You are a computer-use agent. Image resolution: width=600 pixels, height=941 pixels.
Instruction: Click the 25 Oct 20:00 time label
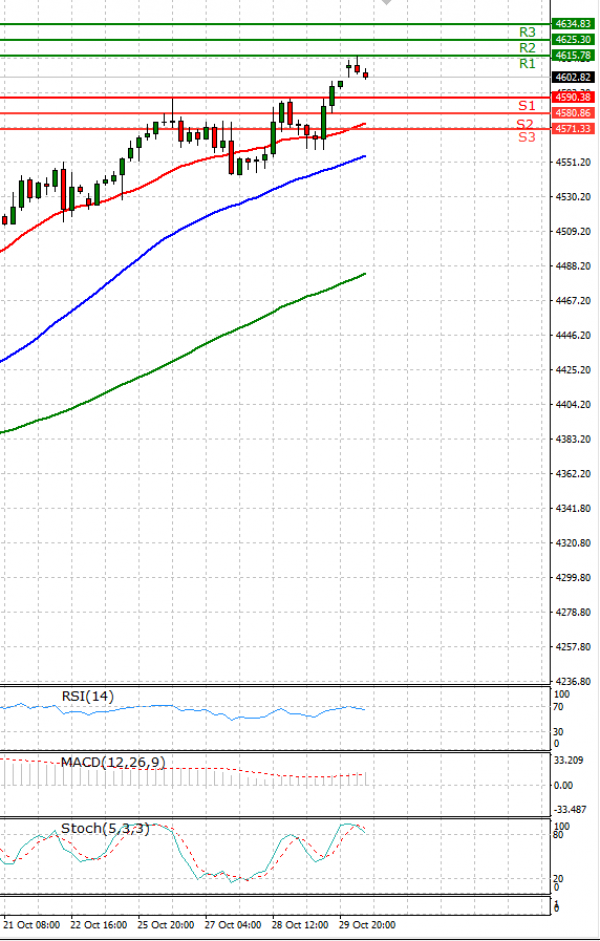click(166, 925)
